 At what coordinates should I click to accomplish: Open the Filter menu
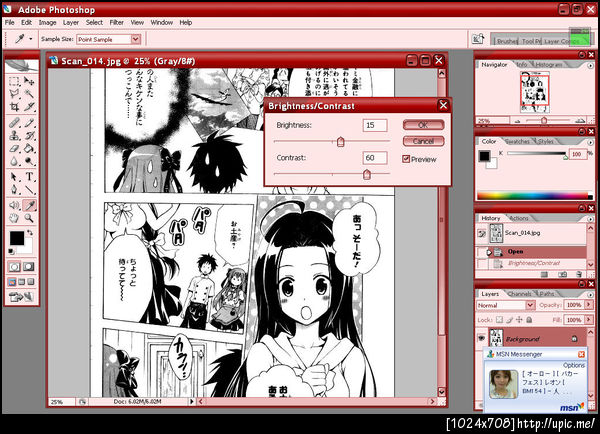pos(116,23)
